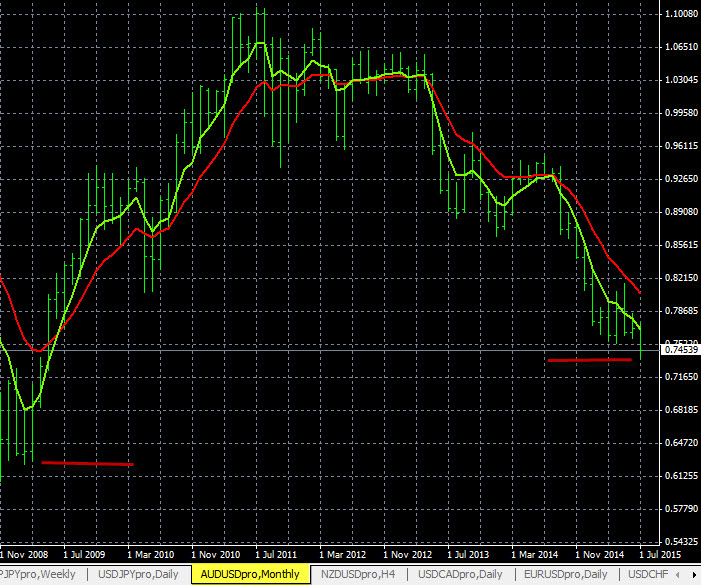The image size is (701, 585).
Task: Select the AUDUSDpro,Monthly tab
Action: [250, 575]
